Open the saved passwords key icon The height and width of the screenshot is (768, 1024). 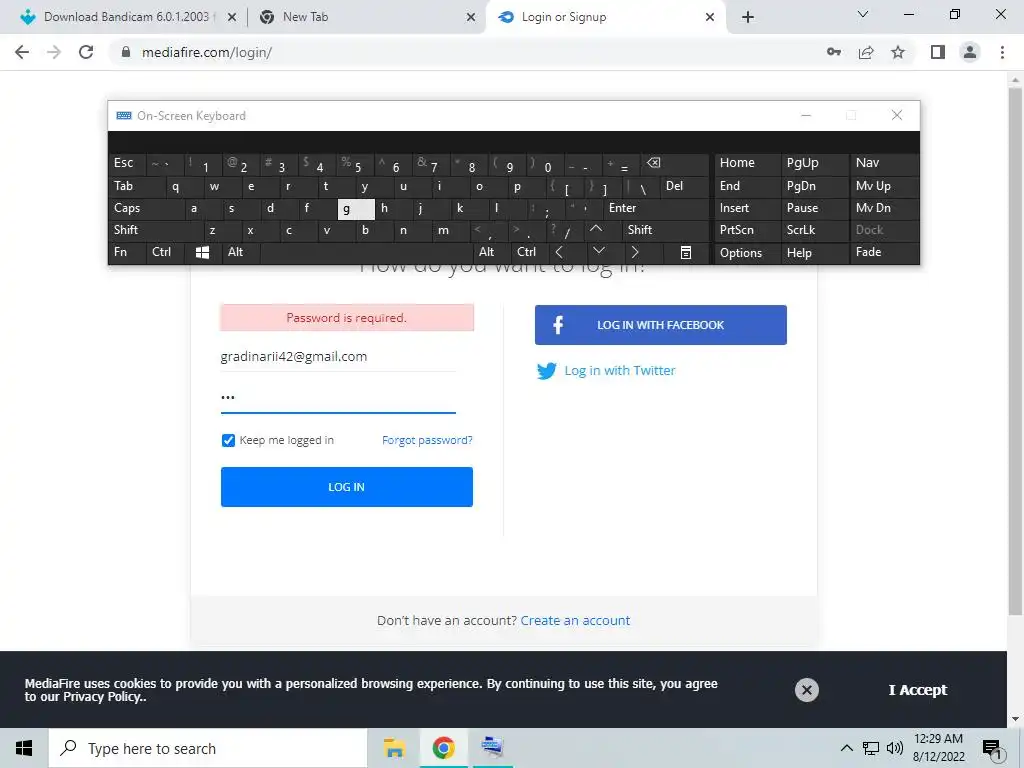pyautogui.click(x=834, y=52)
